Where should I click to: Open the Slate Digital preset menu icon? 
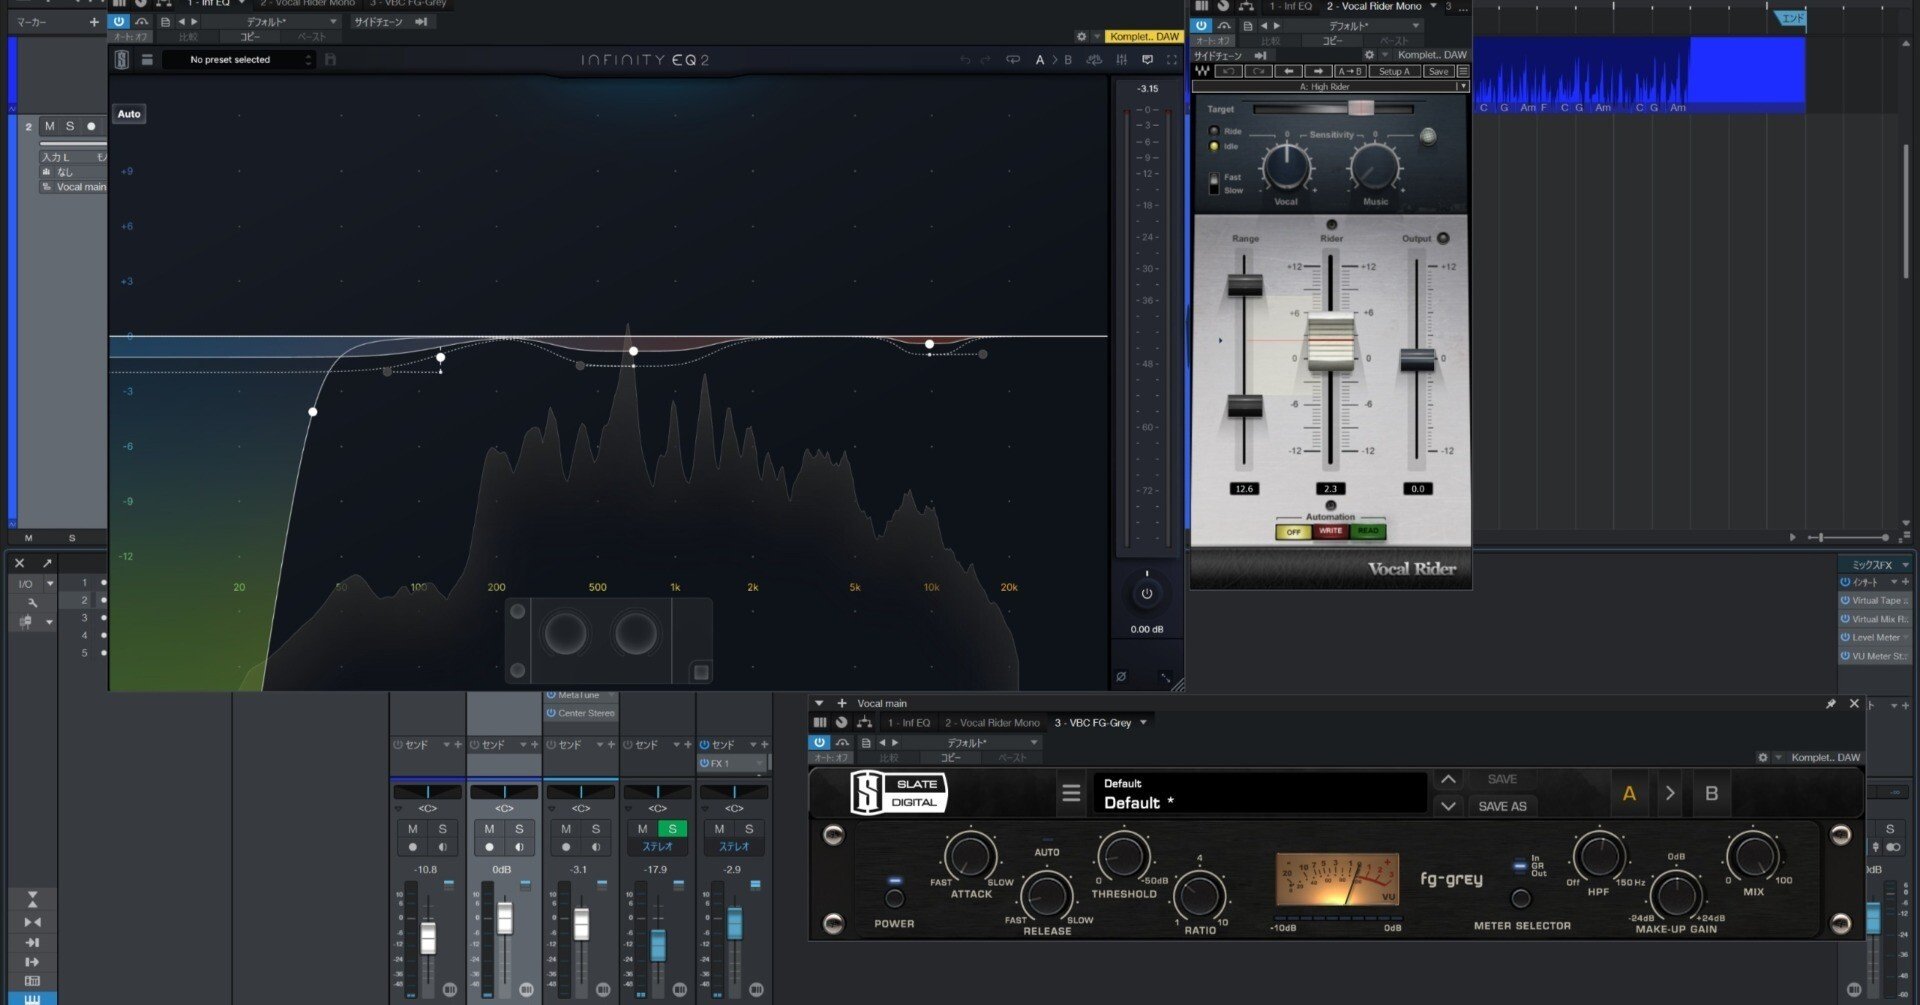pos(1071,792)
